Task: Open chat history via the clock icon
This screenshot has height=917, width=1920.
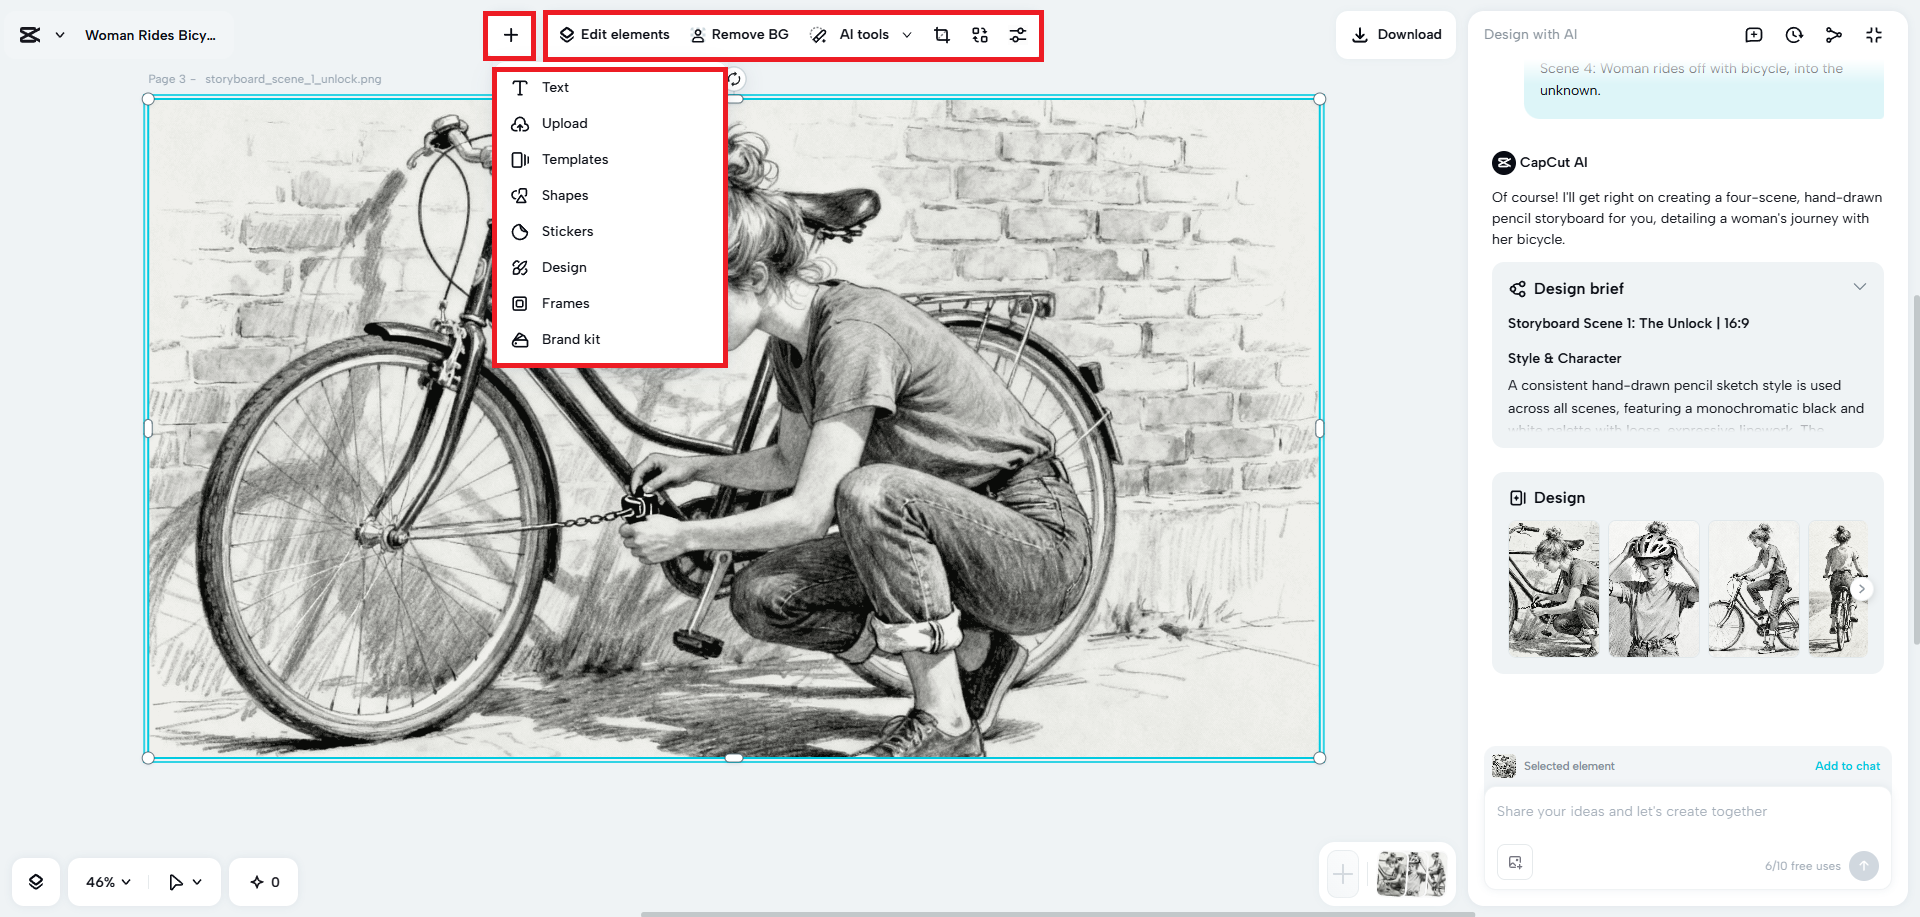Action: [1793, 34]
